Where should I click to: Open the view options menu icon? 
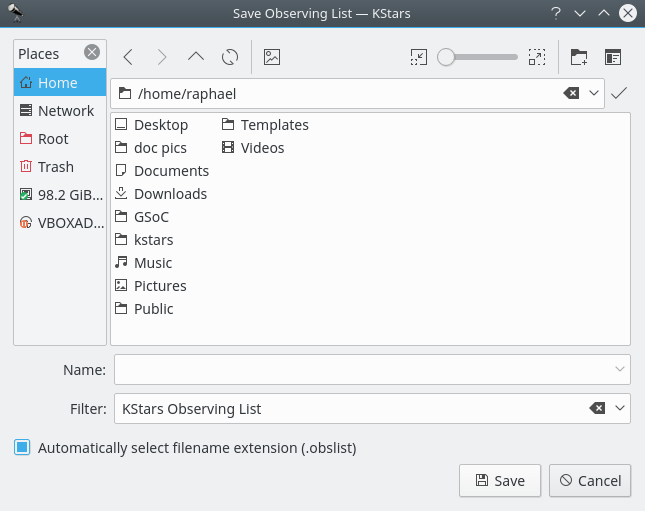(612, 58)
